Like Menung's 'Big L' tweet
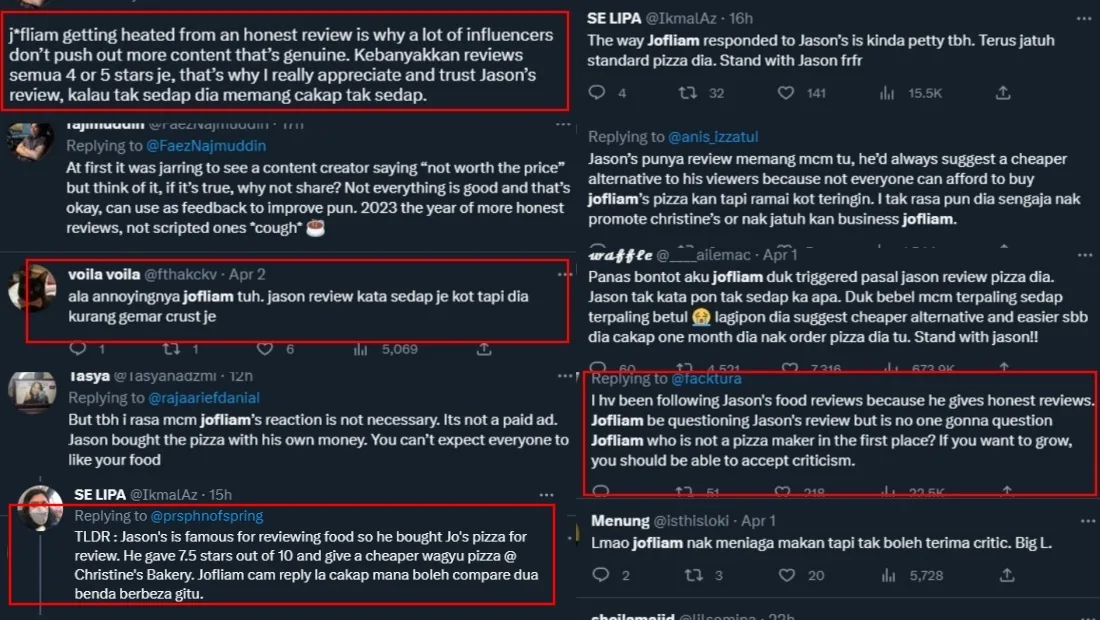Screen dimensions: 1100x620 [787, 575]
